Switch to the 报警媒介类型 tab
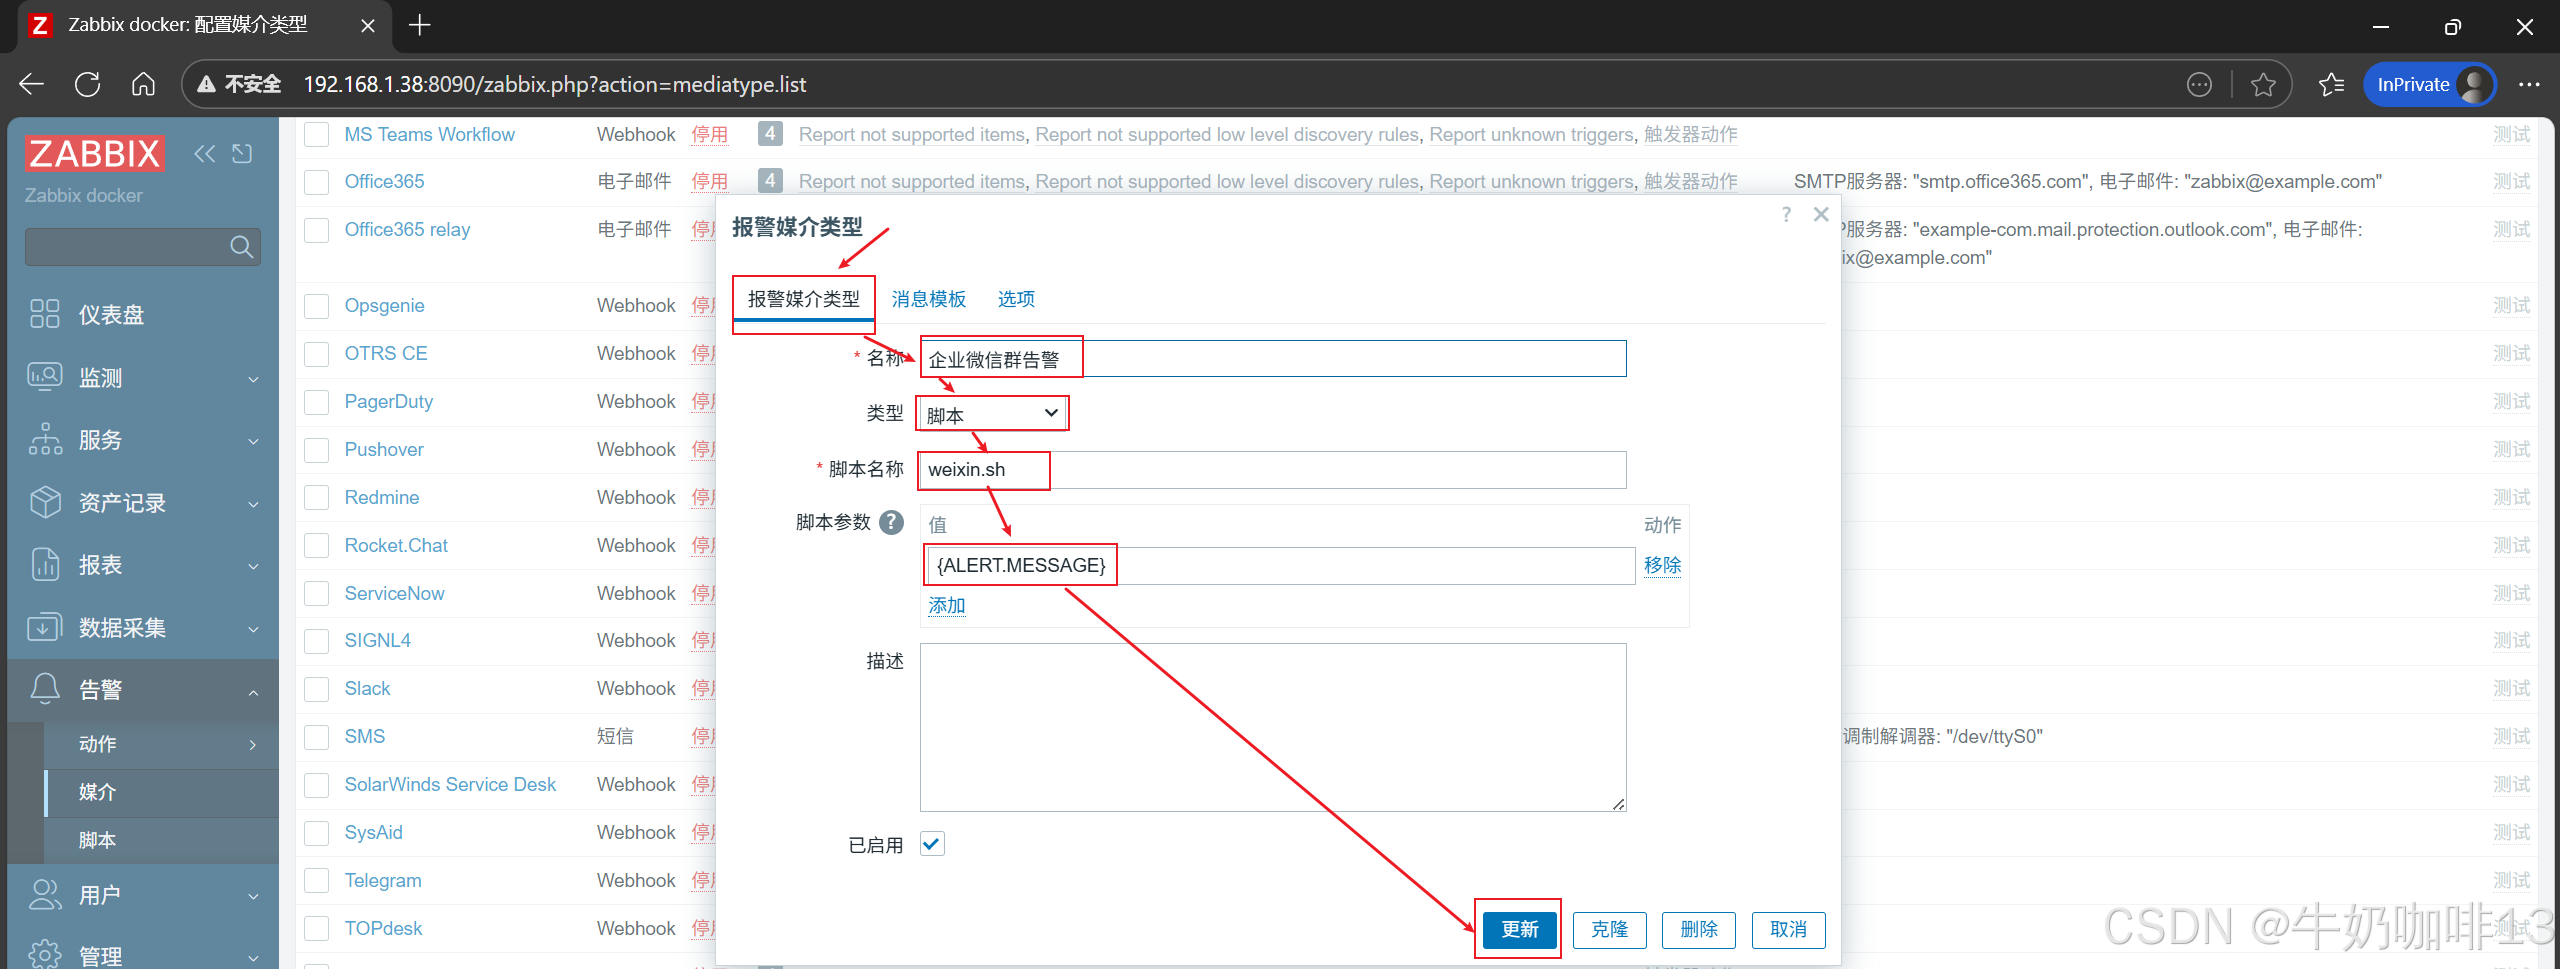This screenshot has height=969, width=2560. tap(804, 299)
